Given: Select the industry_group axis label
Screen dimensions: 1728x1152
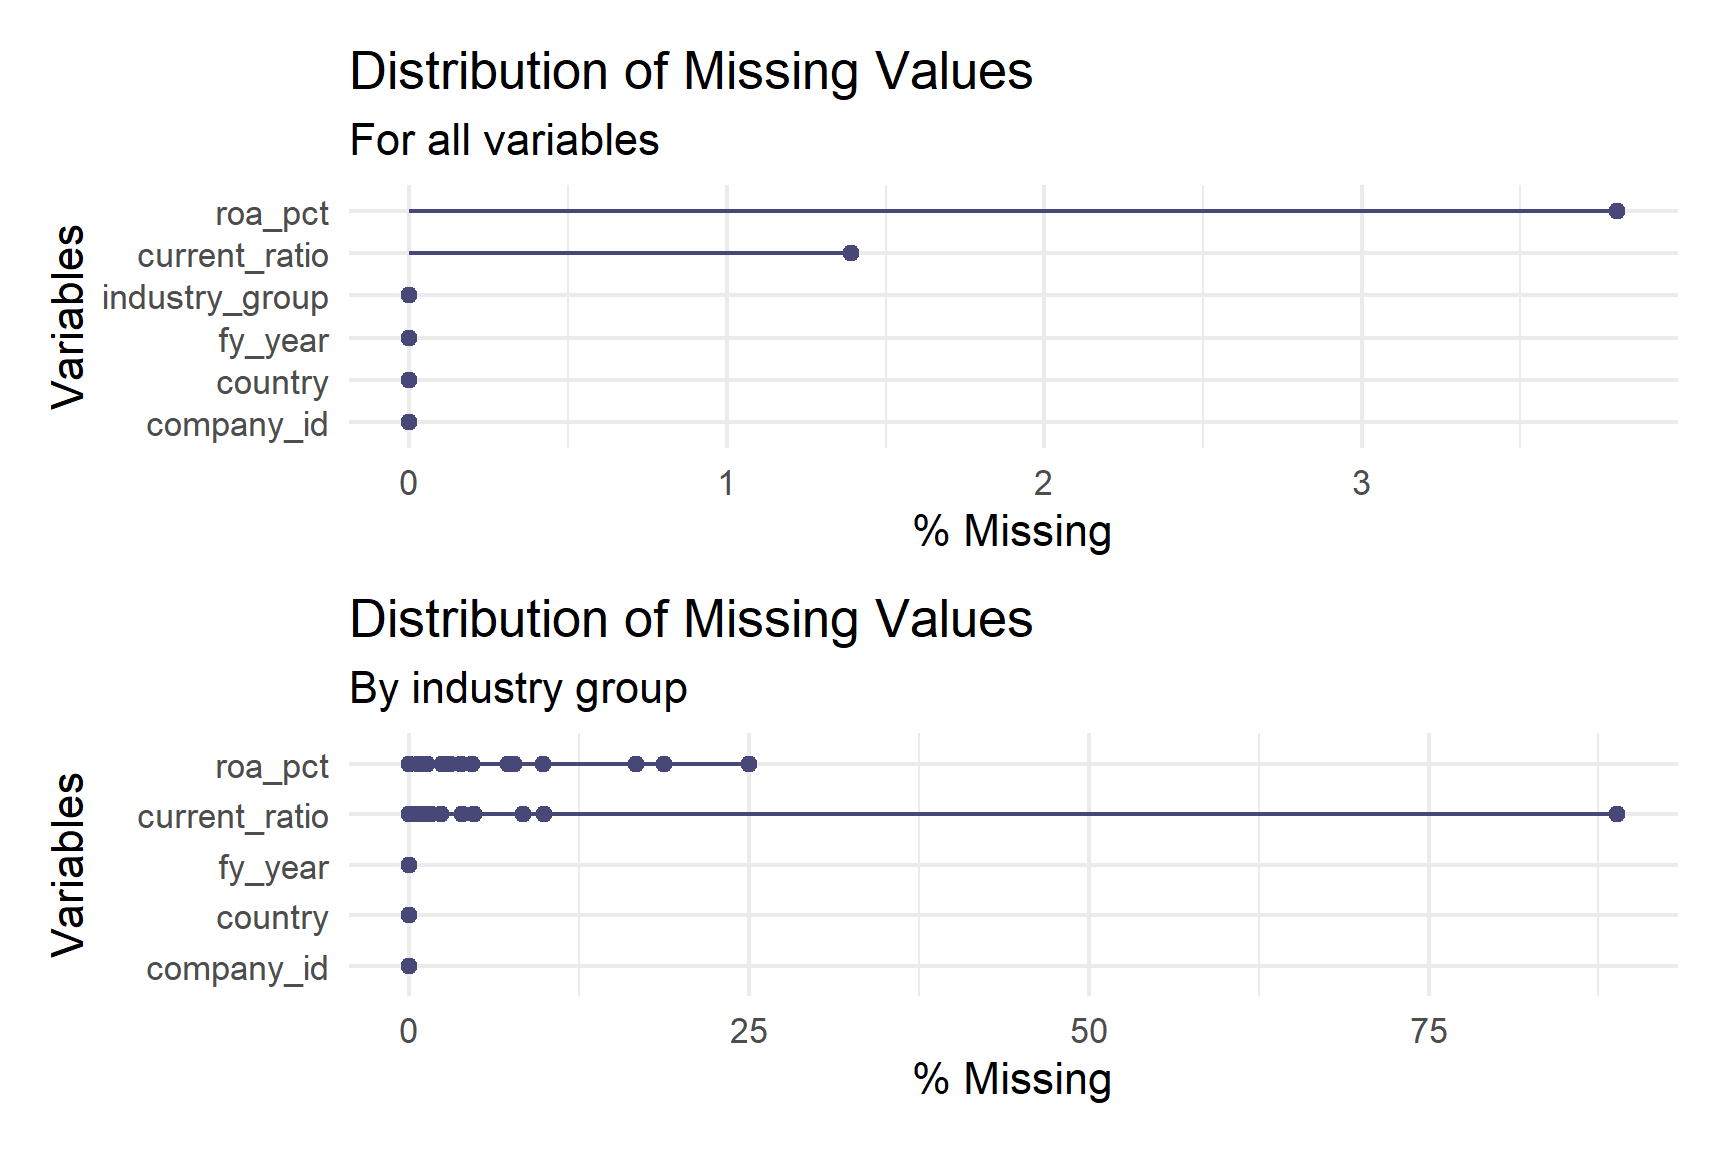Looking at the screenshot, I should [x=215, y=298].
